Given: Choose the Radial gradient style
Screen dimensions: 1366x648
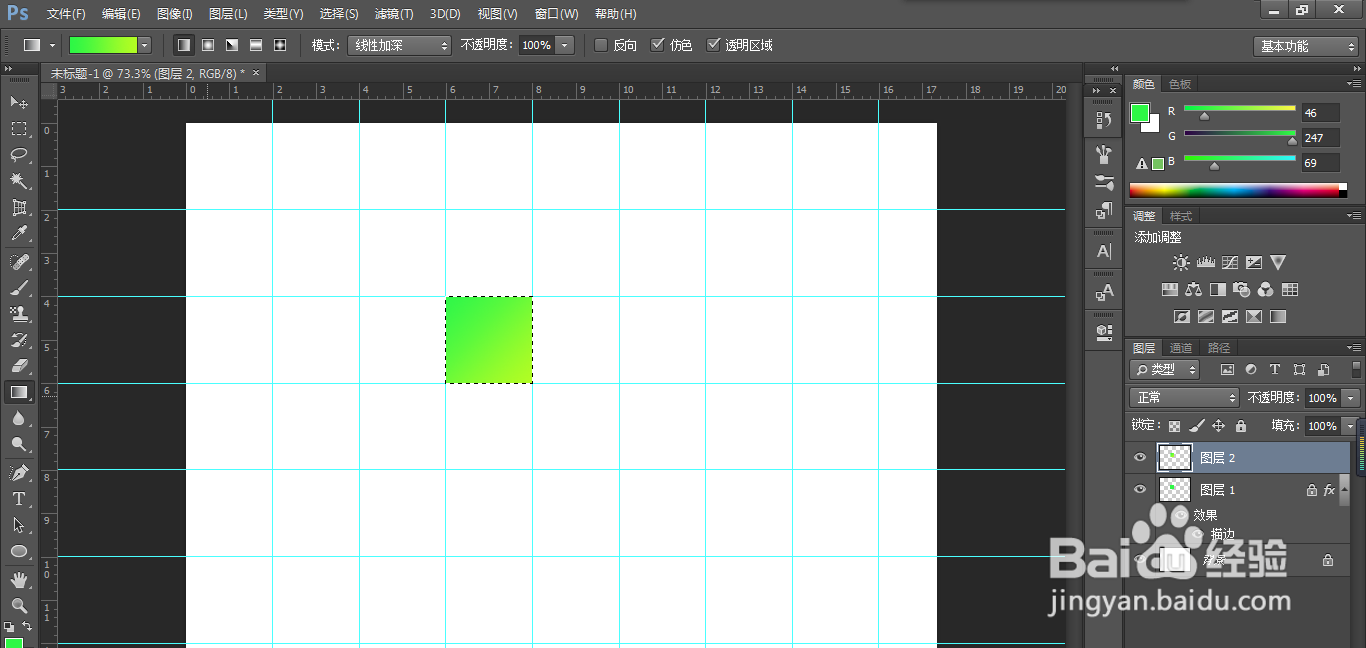Looking at the screenshot, I should pyautogui.click(x=208, y=45).
